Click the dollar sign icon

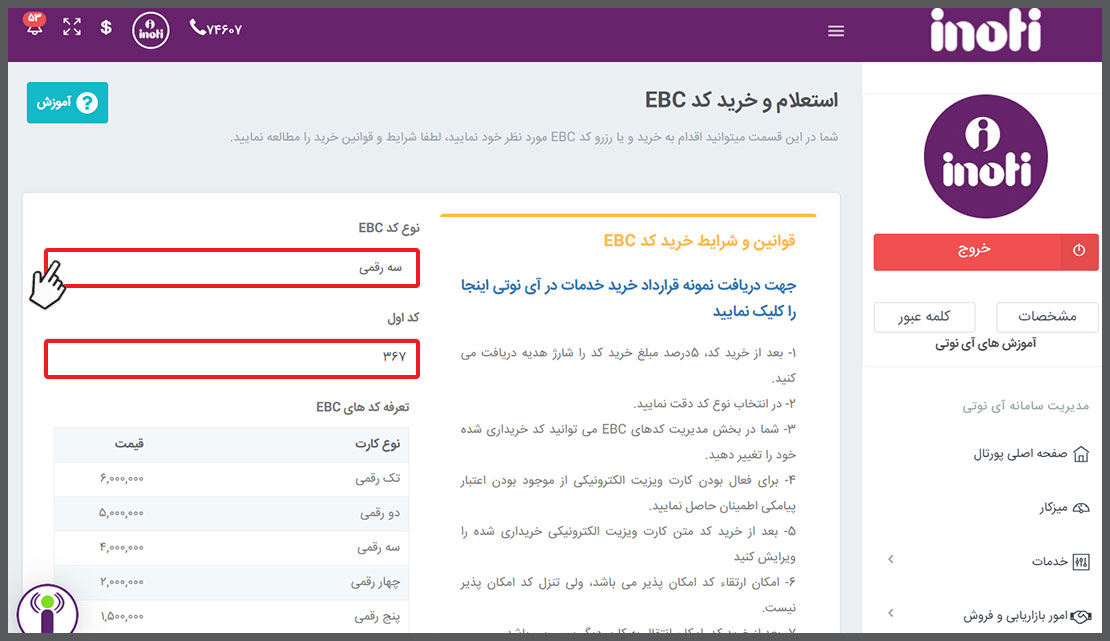click(106, 28)
